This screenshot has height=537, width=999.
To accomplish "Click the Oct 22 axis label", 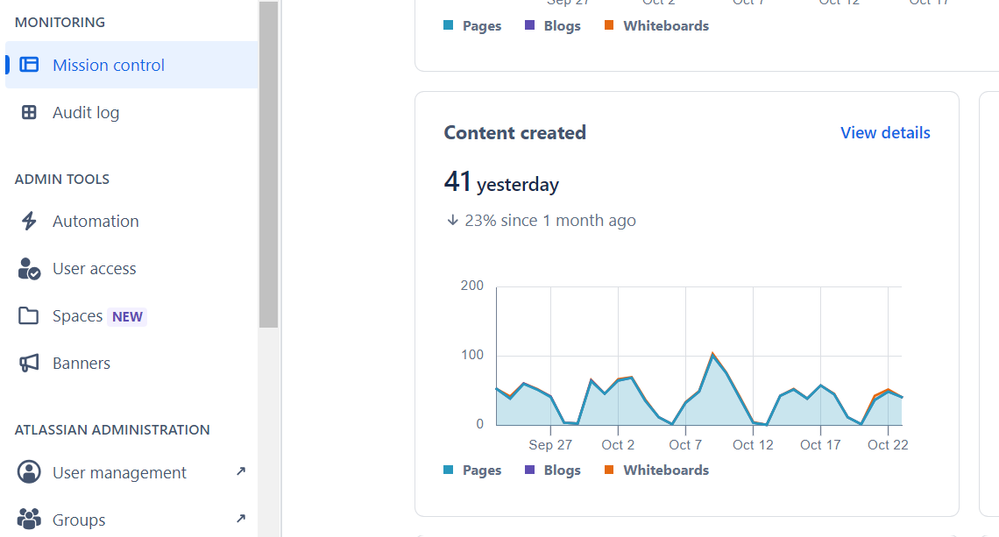I will [x=888, y=445].
